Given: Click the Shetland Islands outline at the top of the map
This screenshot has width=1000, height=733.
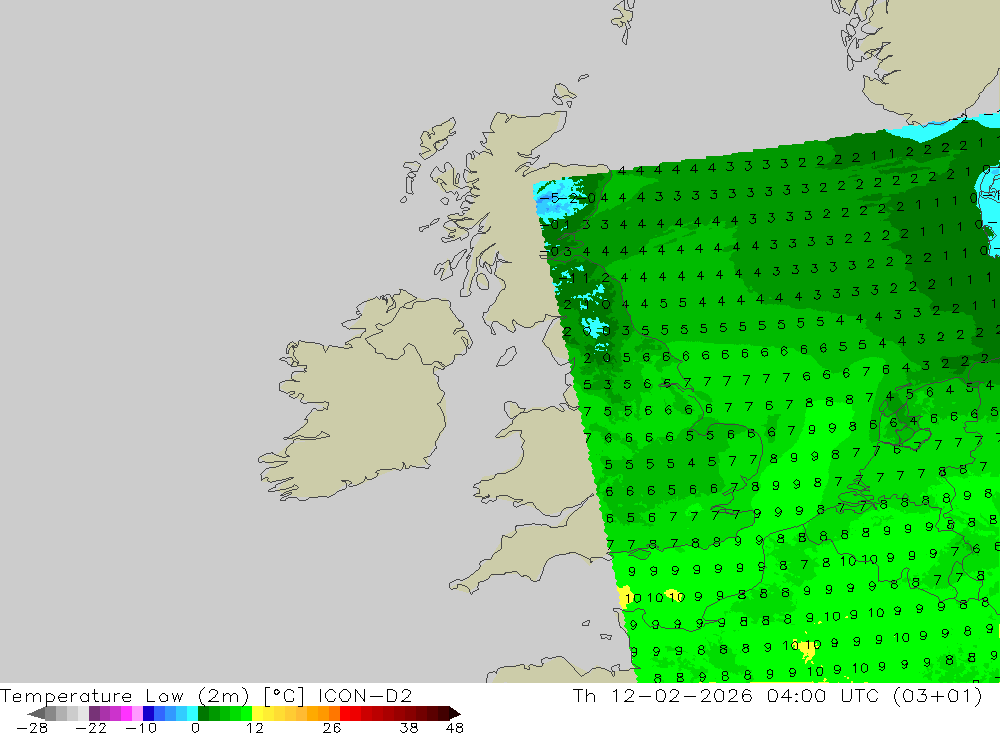Looking at the screenshot, I should click(x=625, y=20).
